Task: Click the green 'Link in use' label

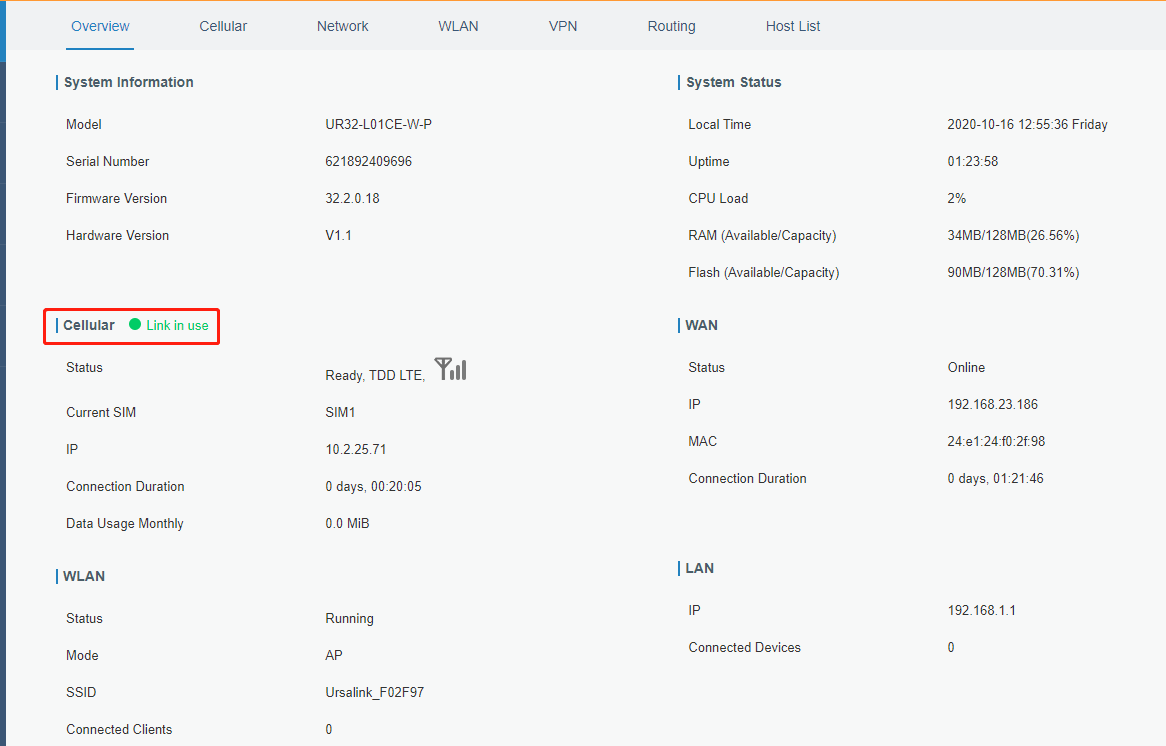Action: click(177, 325)
